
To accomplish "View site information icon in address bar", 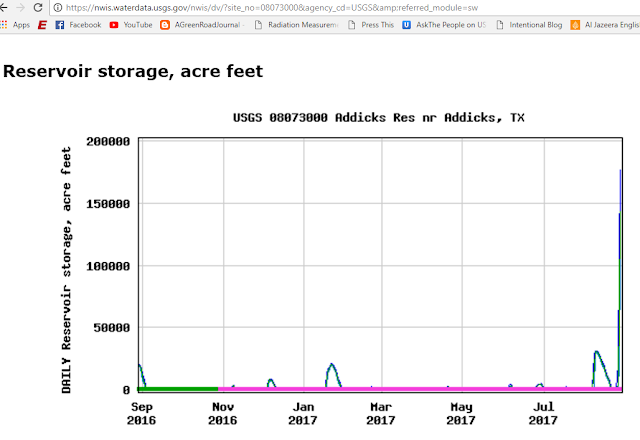I will pos(58,7).
